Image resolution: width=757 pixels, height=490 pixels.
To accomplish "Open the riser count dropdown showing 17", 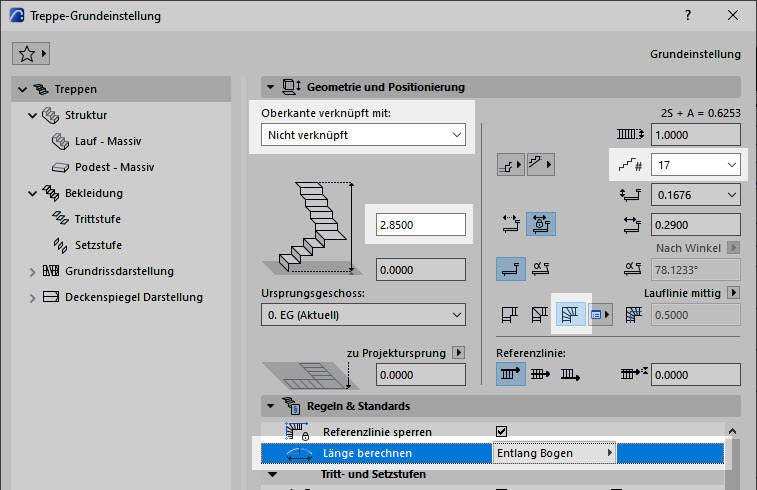I will [x=695, y=165].
